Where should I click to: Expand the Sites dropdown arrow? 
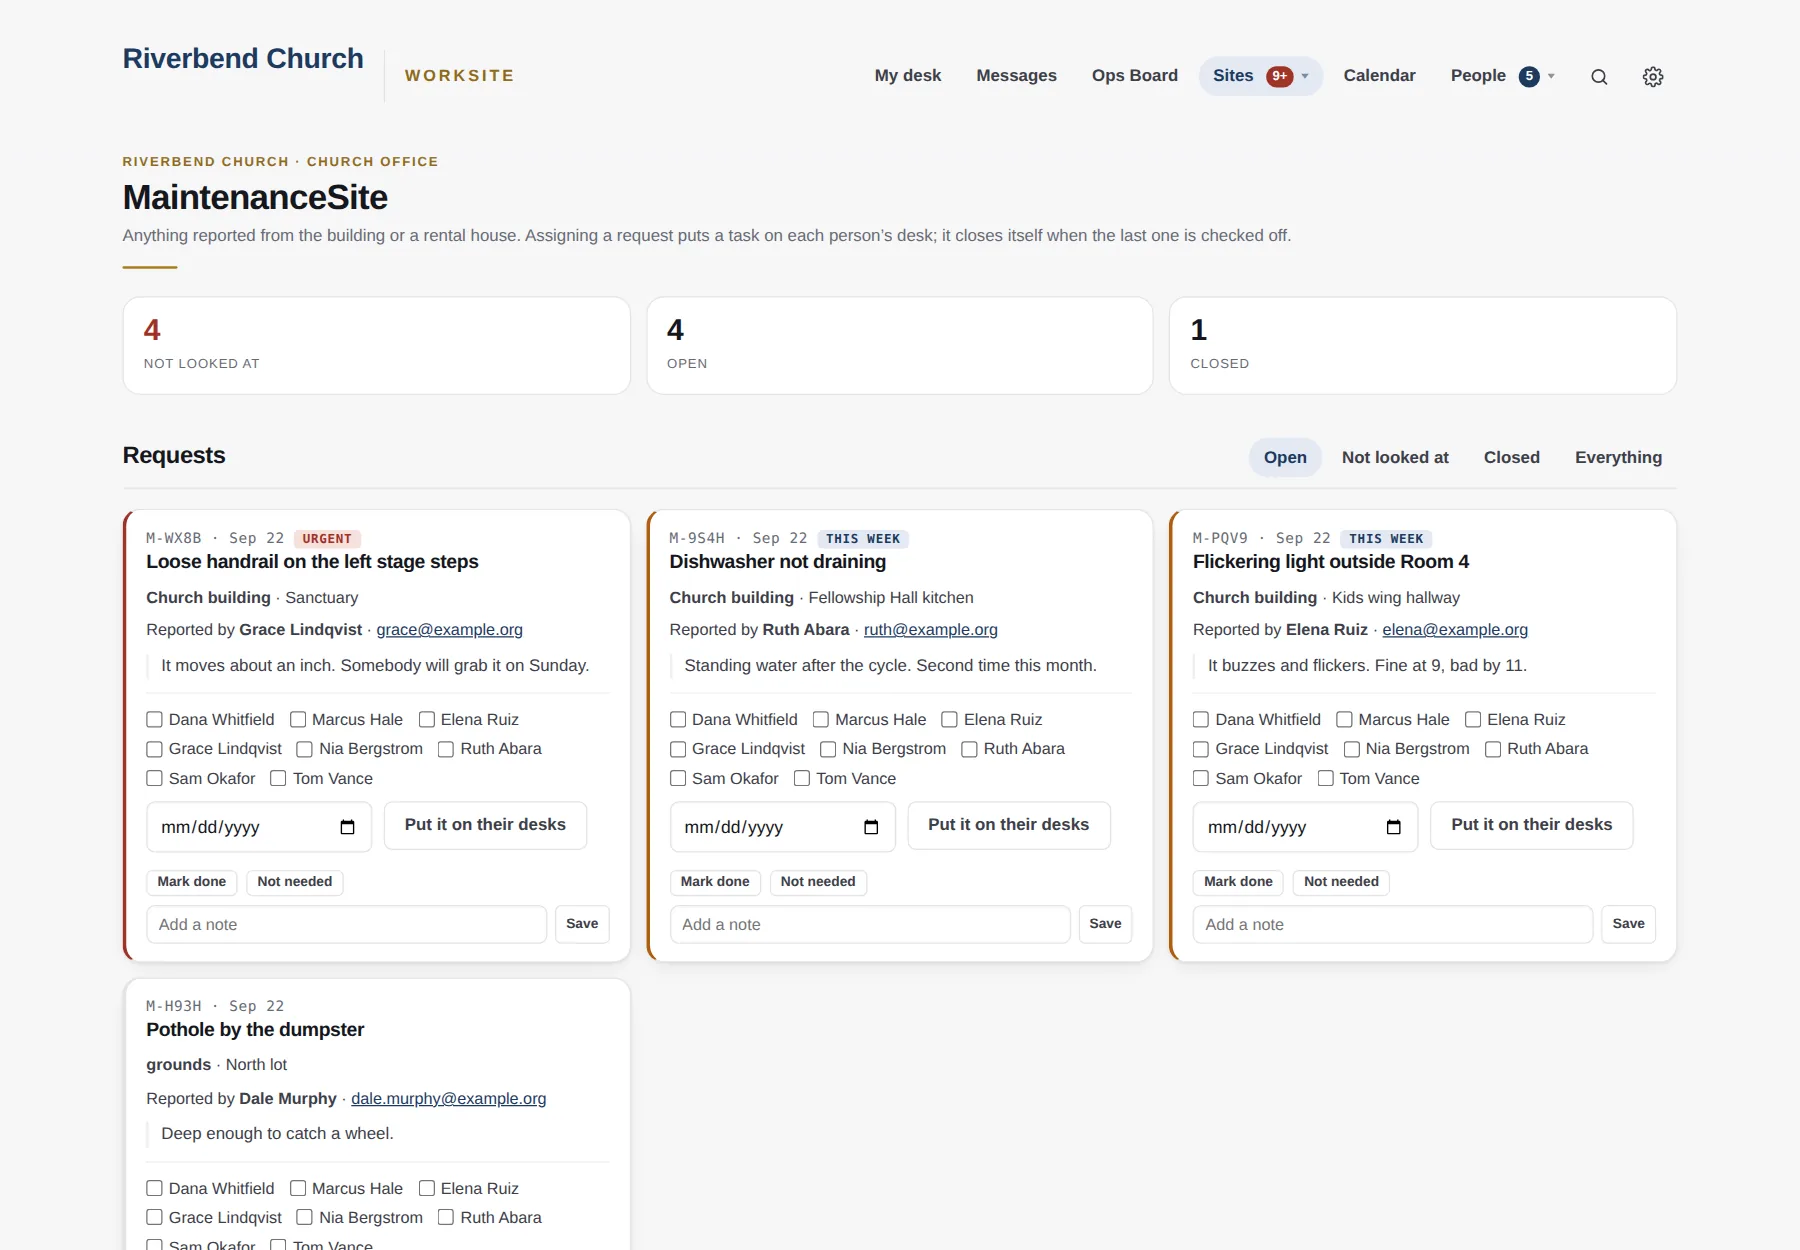click(1305, 76)
